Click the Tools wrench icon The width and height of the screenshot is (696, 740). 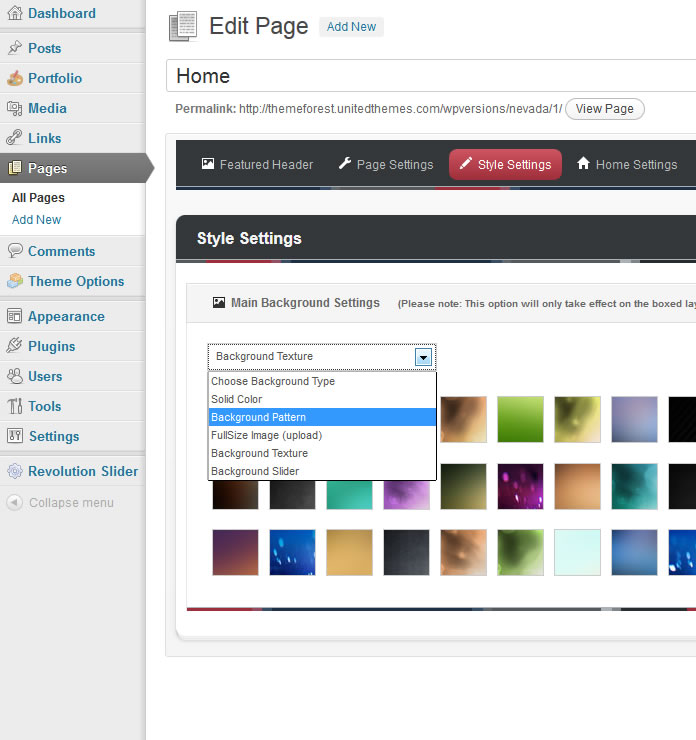(x=14, y=406)
